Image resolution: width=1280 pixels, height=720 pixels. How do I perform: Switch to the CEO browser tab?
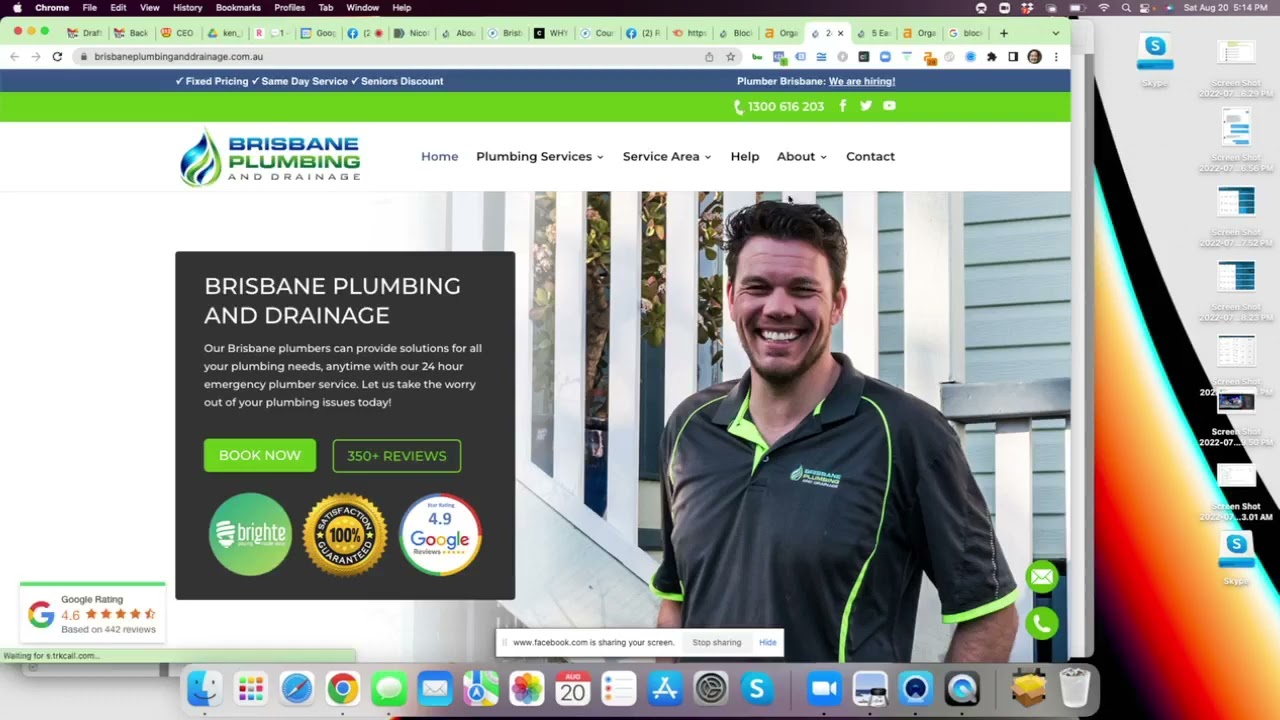tap(178, 33)
